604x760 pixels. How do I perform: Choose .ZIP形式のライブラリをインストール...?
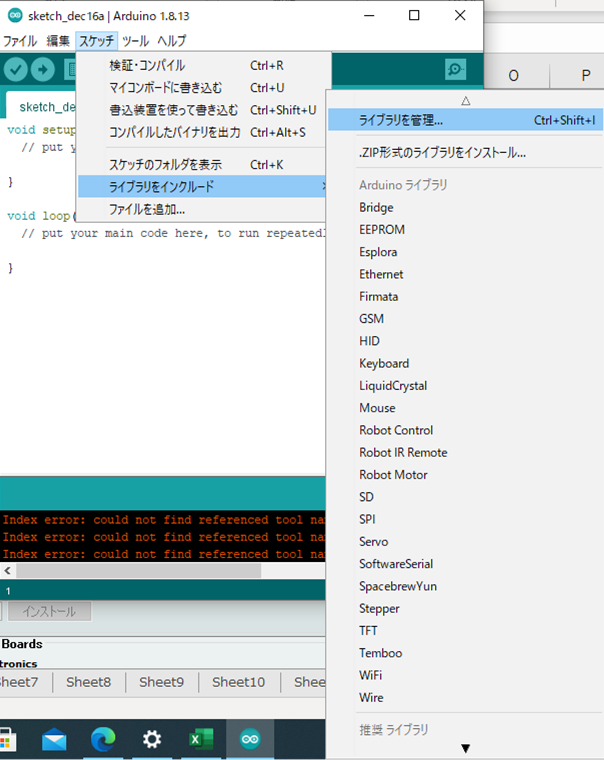(465, 153)
